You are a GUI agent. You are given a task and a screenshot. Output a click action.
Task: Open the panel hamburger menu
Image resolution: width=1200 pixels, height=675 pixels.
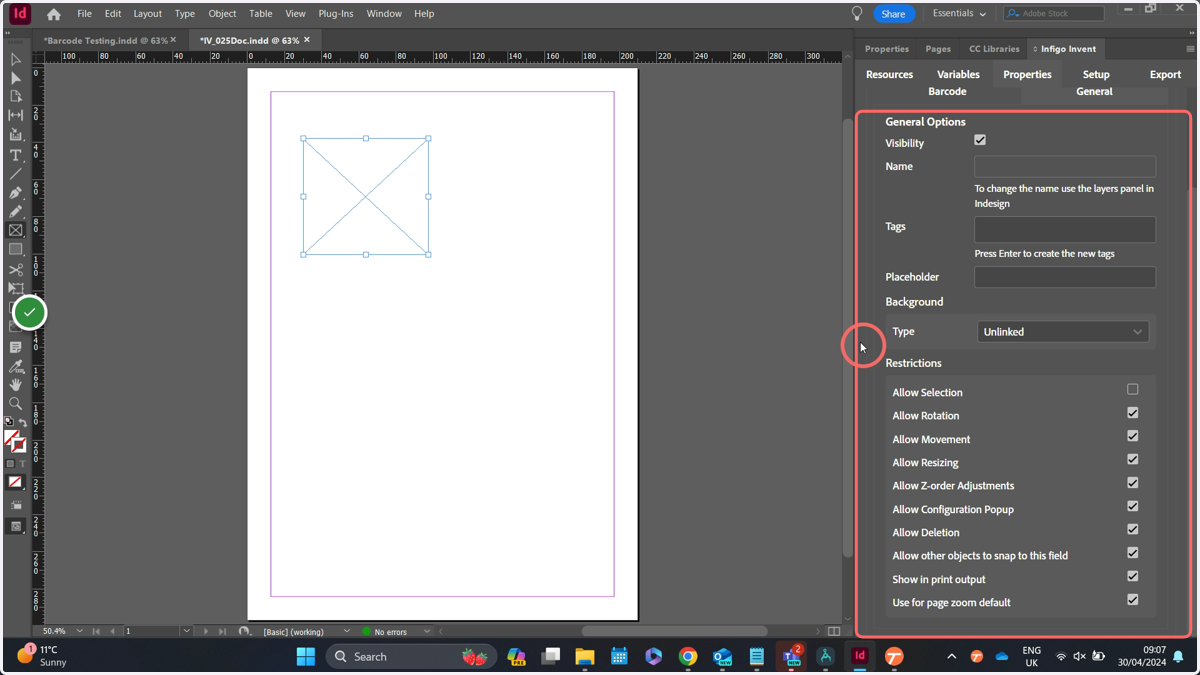click(x=1190, y=49)
